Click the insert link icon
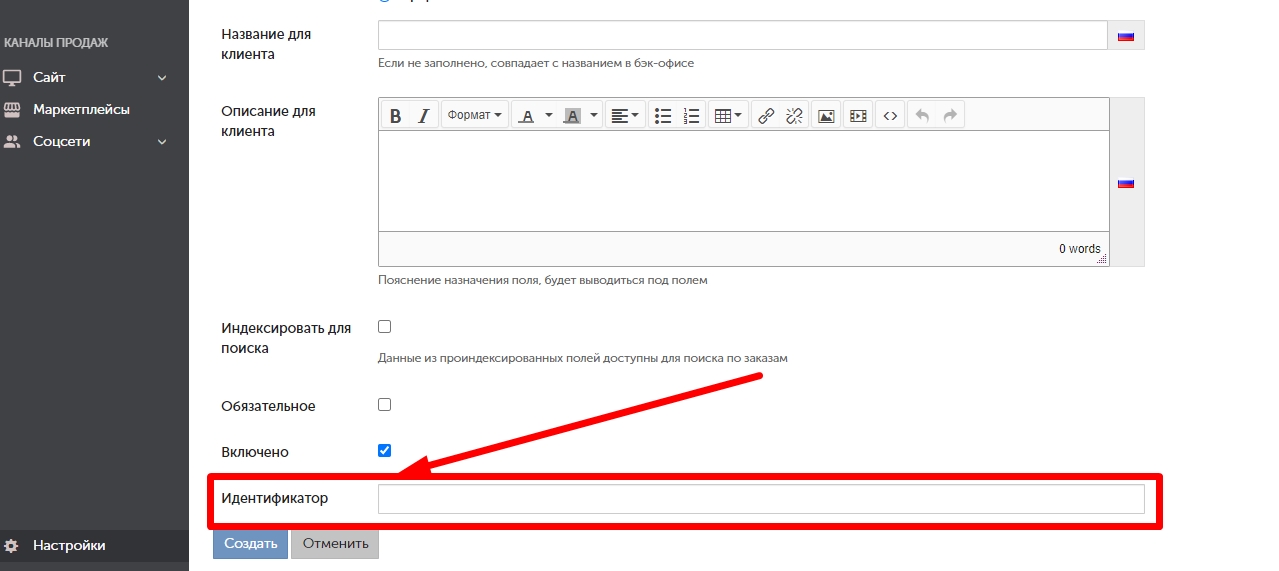This screenshot has width=1279, height=571. [766, 116]
